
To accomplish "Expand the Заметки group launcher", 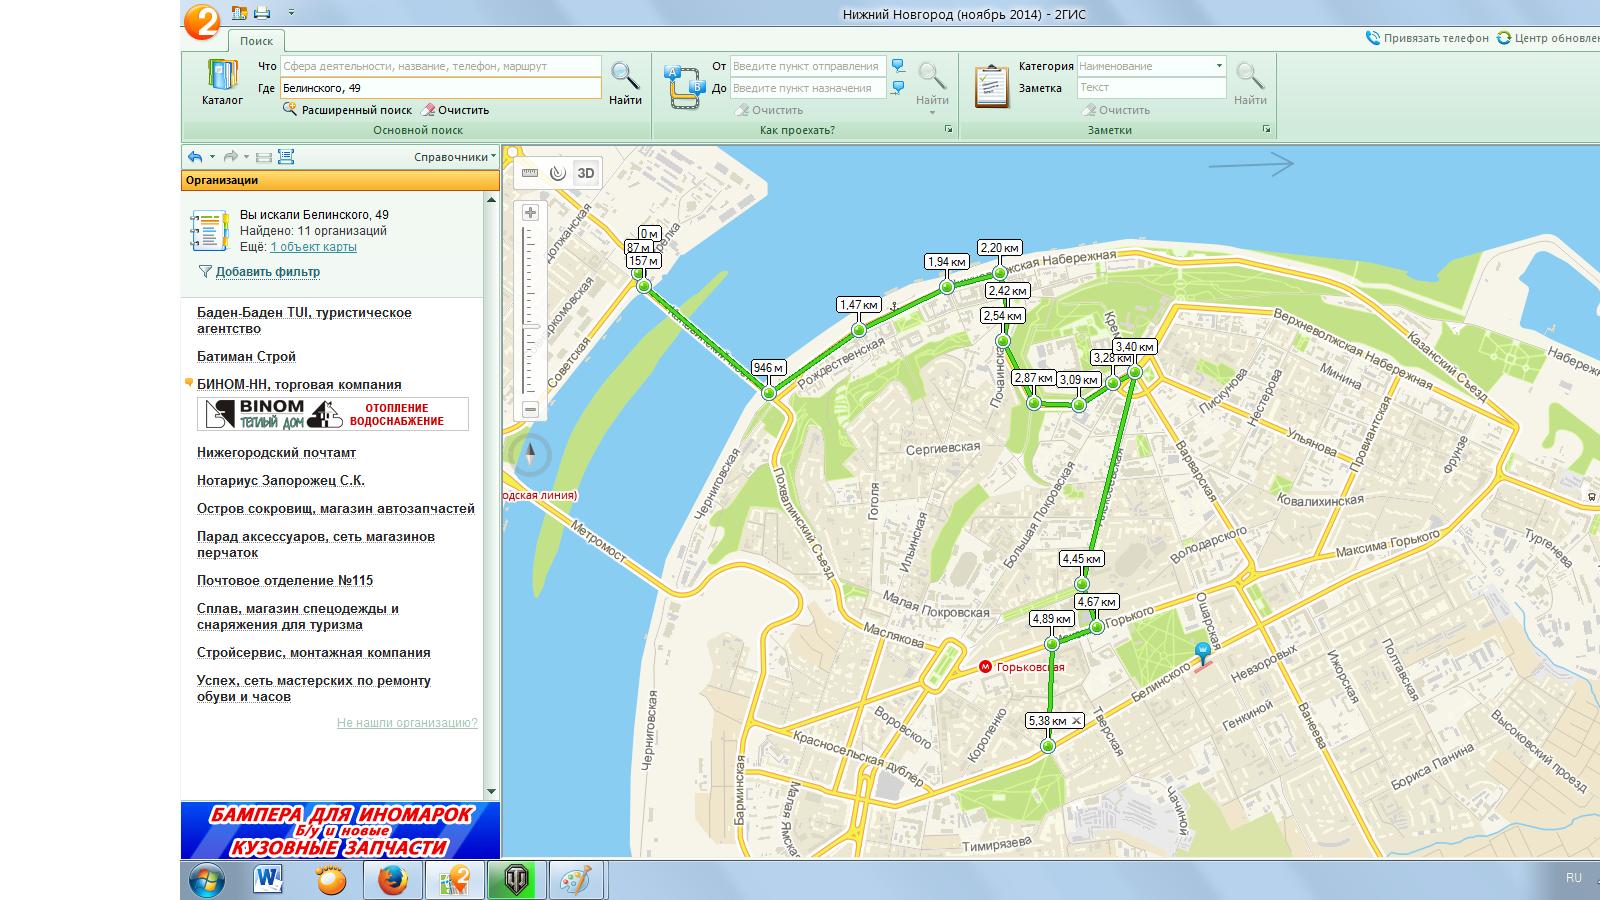I will click(x=1266, y=130).
